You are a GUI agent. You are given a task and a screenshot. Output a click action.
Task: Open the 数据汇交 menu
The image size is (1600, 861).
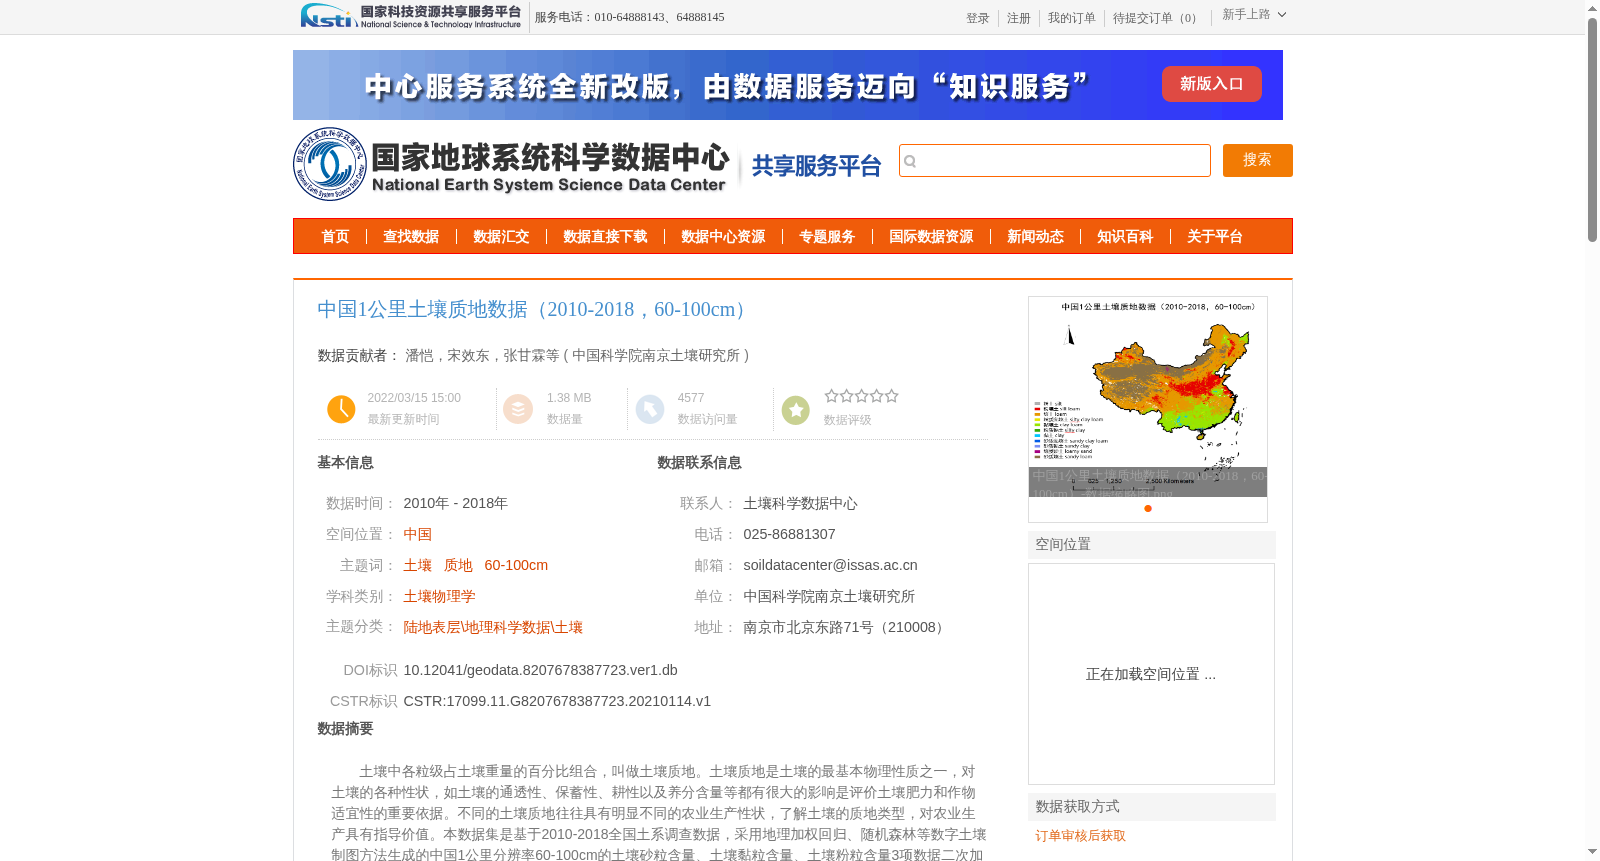coord(501,237)
